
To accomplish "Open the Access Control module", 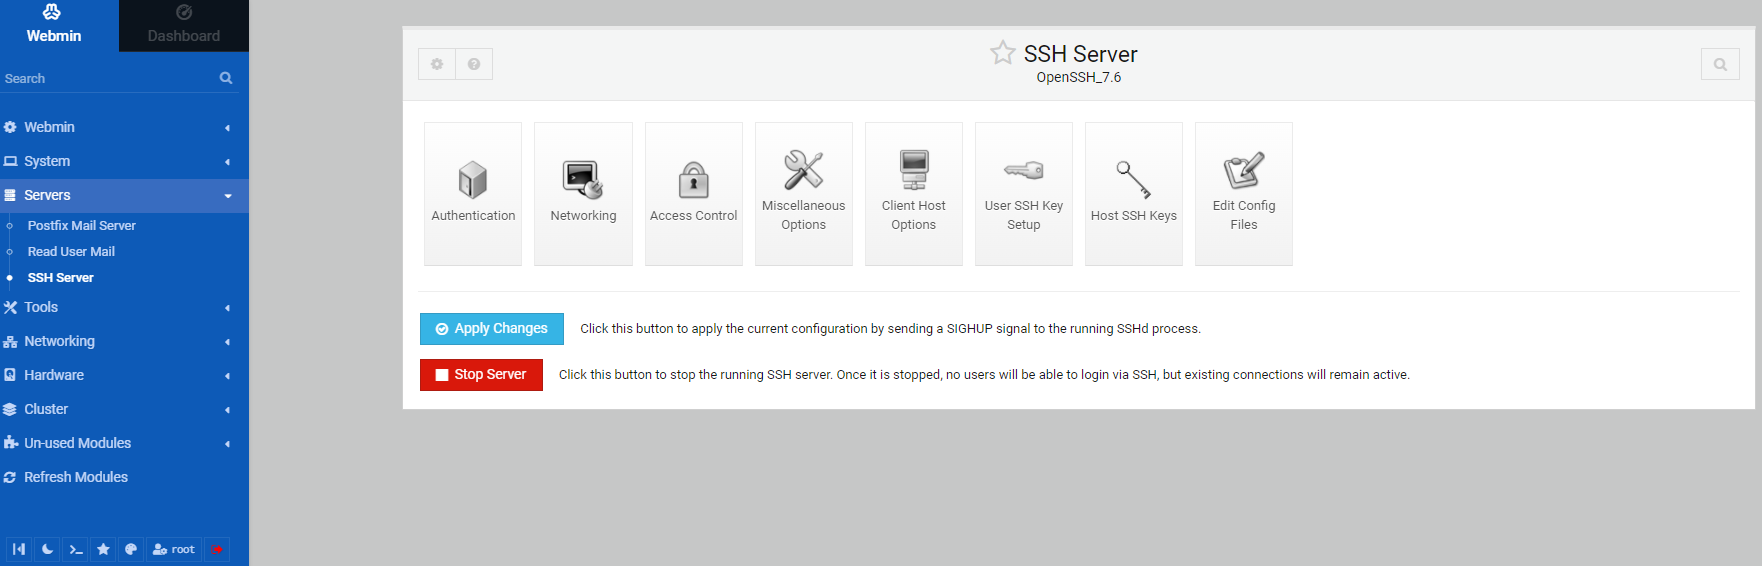I will pyautogui.click(x=693, y=193).
